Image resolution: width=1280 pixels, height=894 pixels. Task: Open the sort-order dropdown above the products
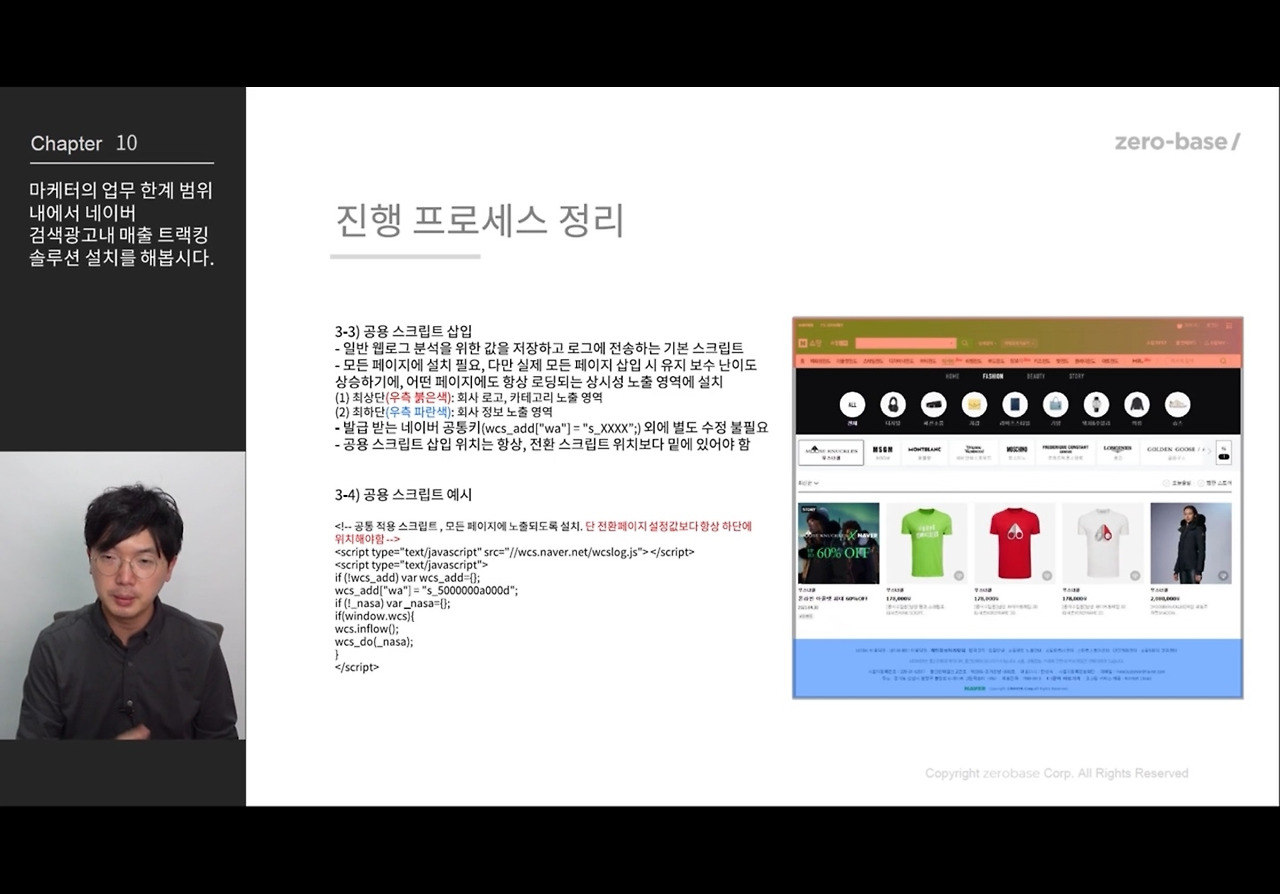(809, 483)
